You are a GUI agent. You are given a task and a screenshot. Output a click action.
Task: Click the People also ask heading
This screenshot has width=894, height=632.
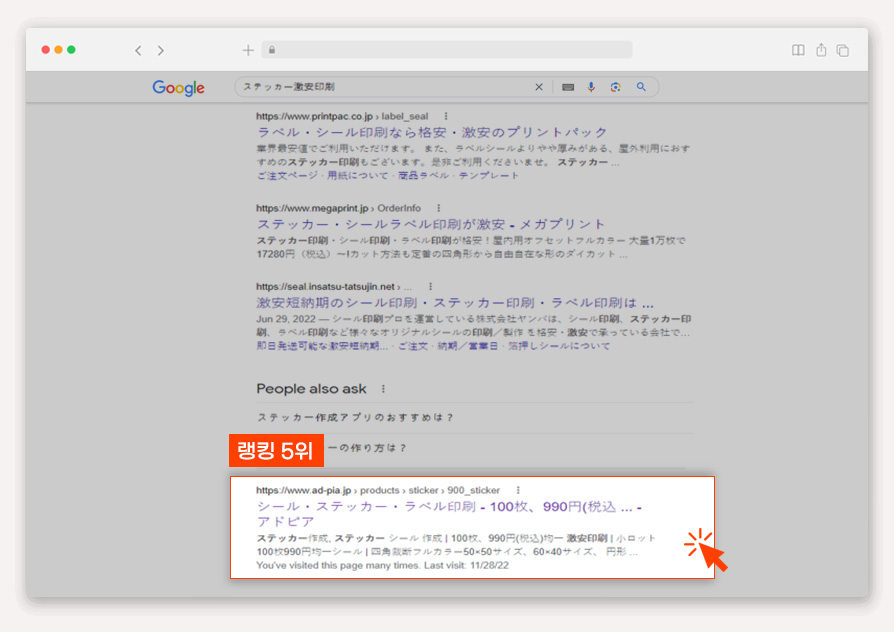coord(311,389)
